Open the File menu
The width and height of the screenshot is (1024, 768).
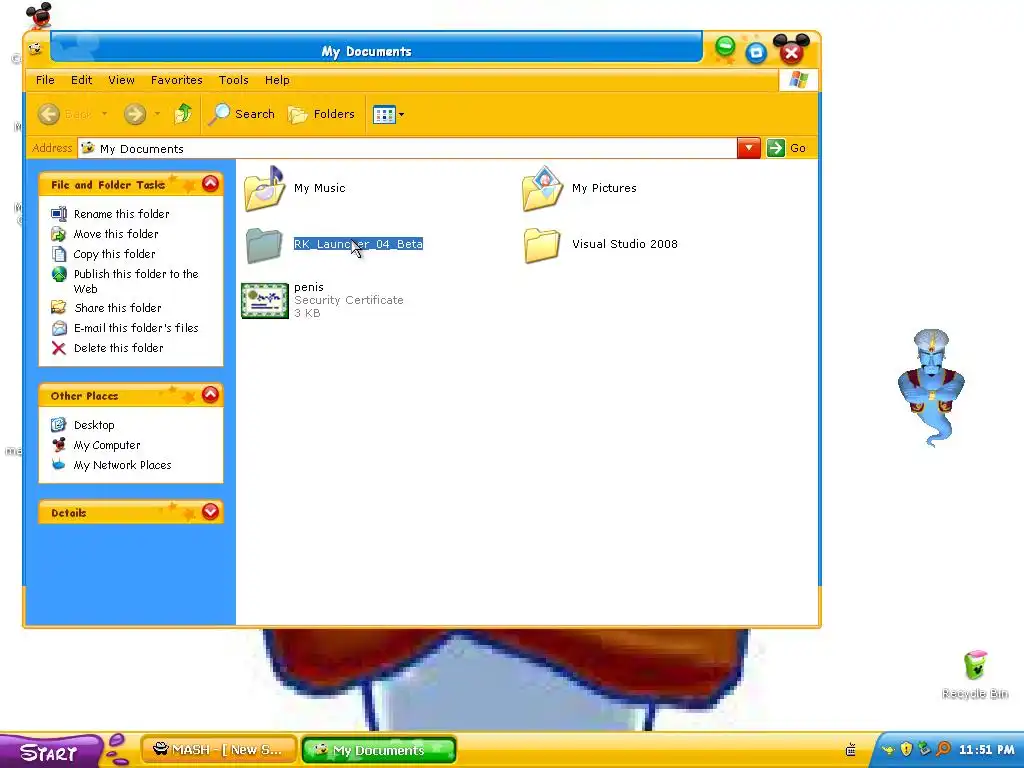tap(45, 80)
